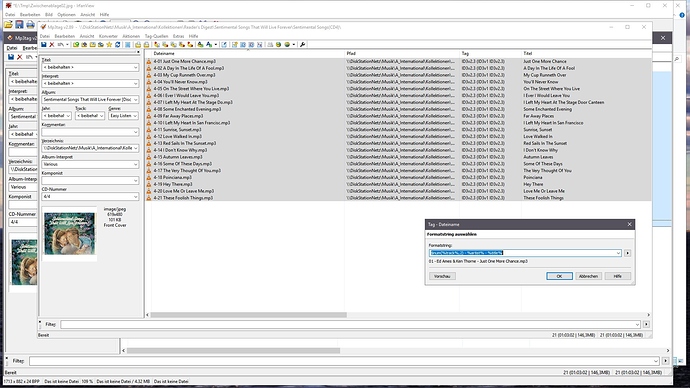Expand the Interpret field dropdown
This screenshot has height=388, width=690.
coord(135,83)
